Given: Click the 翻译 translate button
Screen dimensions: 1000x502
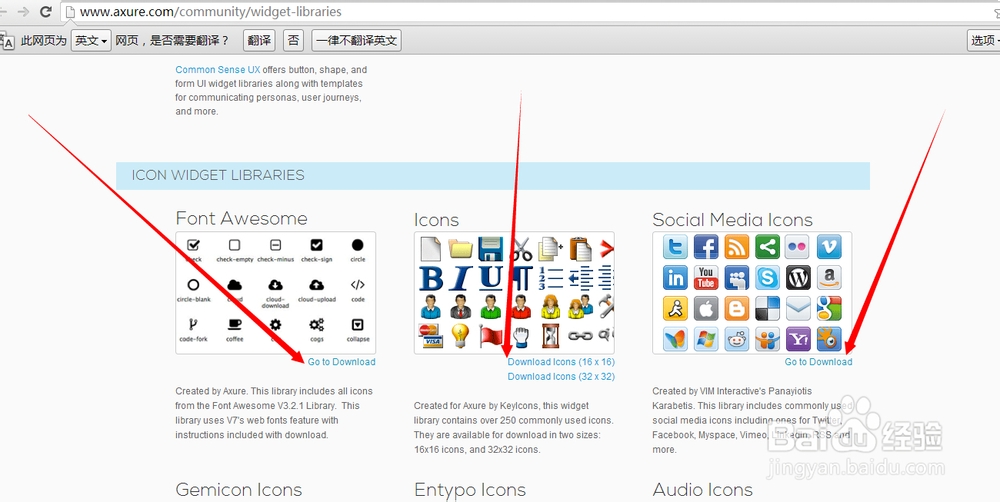Looking at the screenshot, I should [x=259, y=40].
